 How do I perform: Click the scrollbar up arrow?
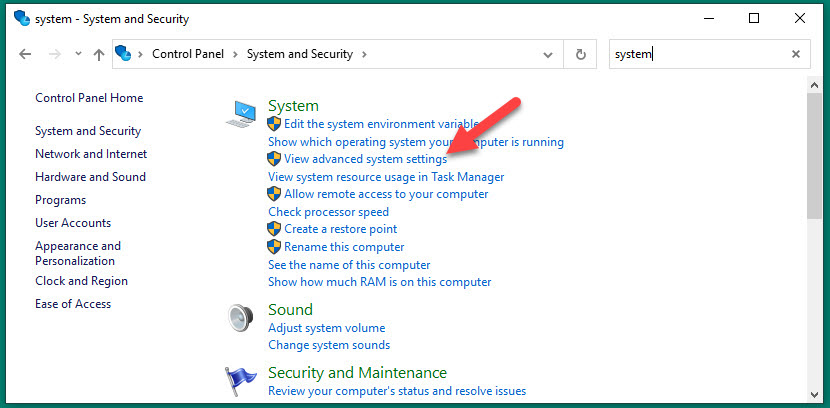[x=815, y=85]
